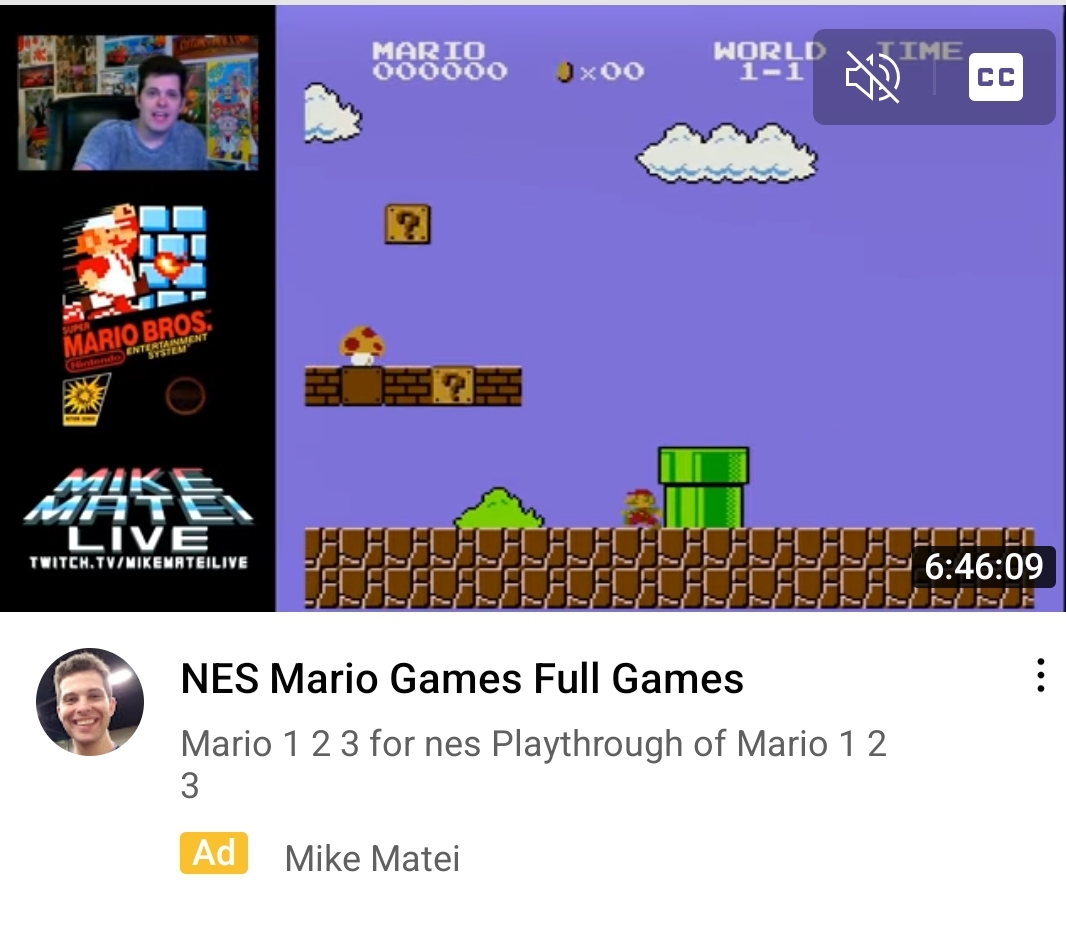The image size is (1066, 952).
Task: Click the mushroom power-up on the bricks
Action: (362, 345)
